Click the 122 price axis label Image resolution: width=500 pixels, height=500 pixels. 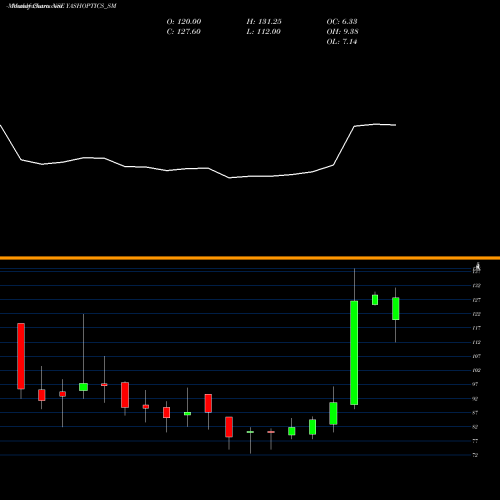point(476,314)
